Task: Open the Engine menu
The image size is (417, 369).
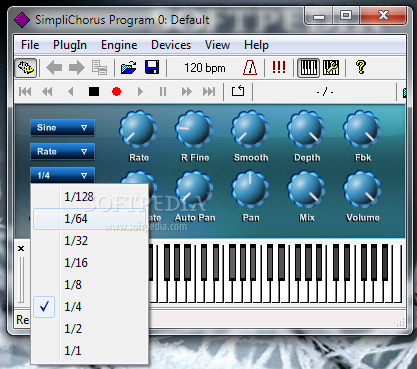Action: [119, 45]
